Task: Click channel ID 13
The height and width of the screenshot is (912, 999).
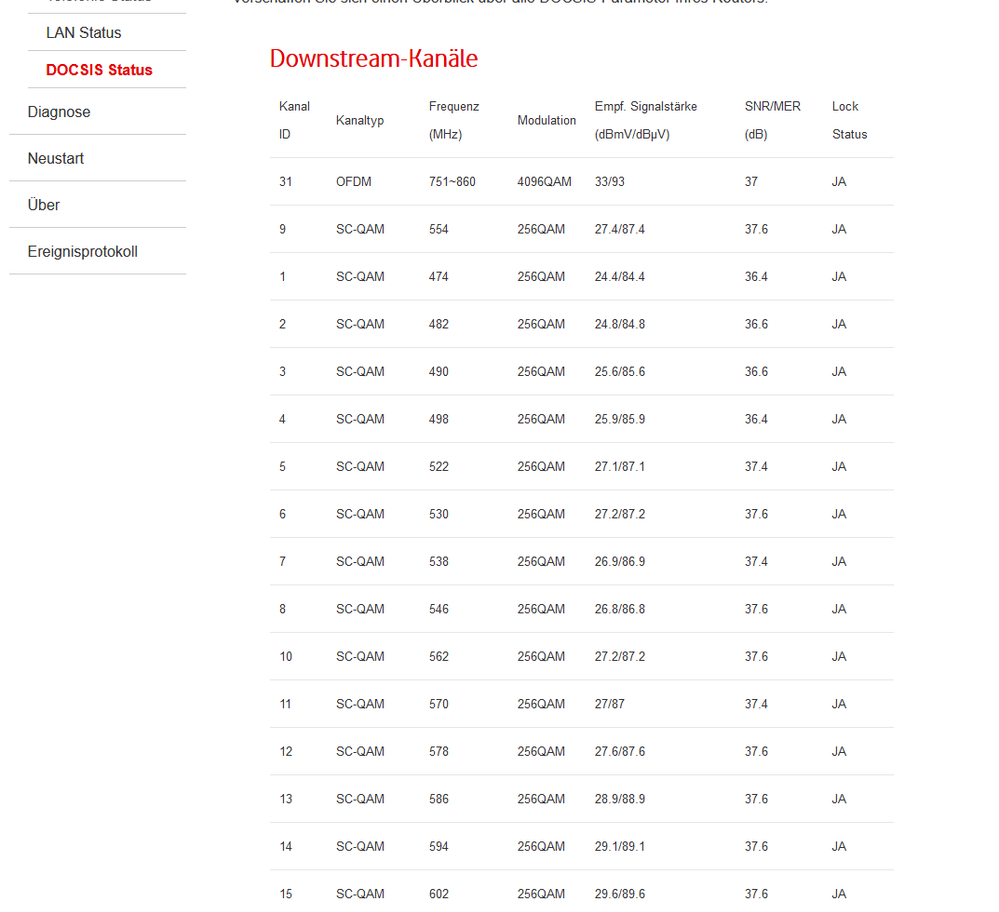Action: click(x=285, y=799)
